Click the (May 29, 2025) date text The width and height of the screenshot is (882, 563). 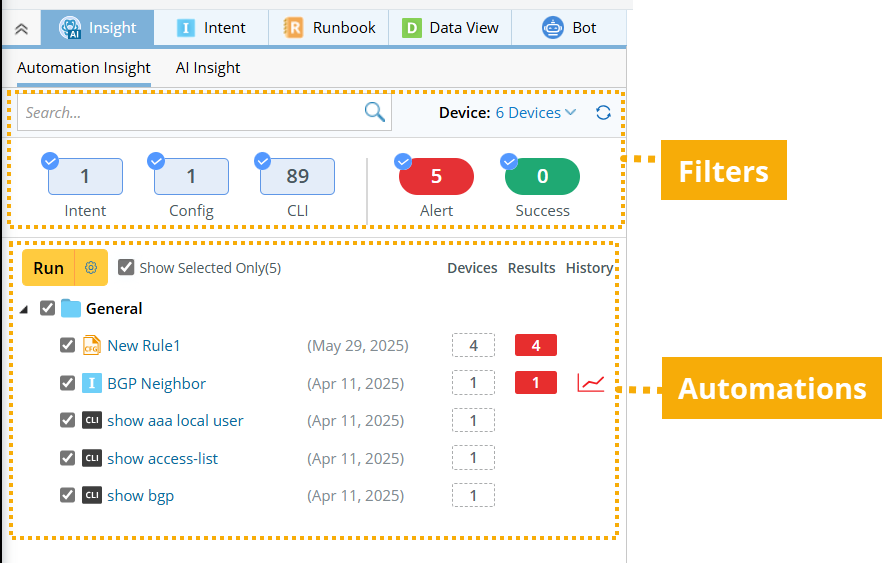coord(358,345)
